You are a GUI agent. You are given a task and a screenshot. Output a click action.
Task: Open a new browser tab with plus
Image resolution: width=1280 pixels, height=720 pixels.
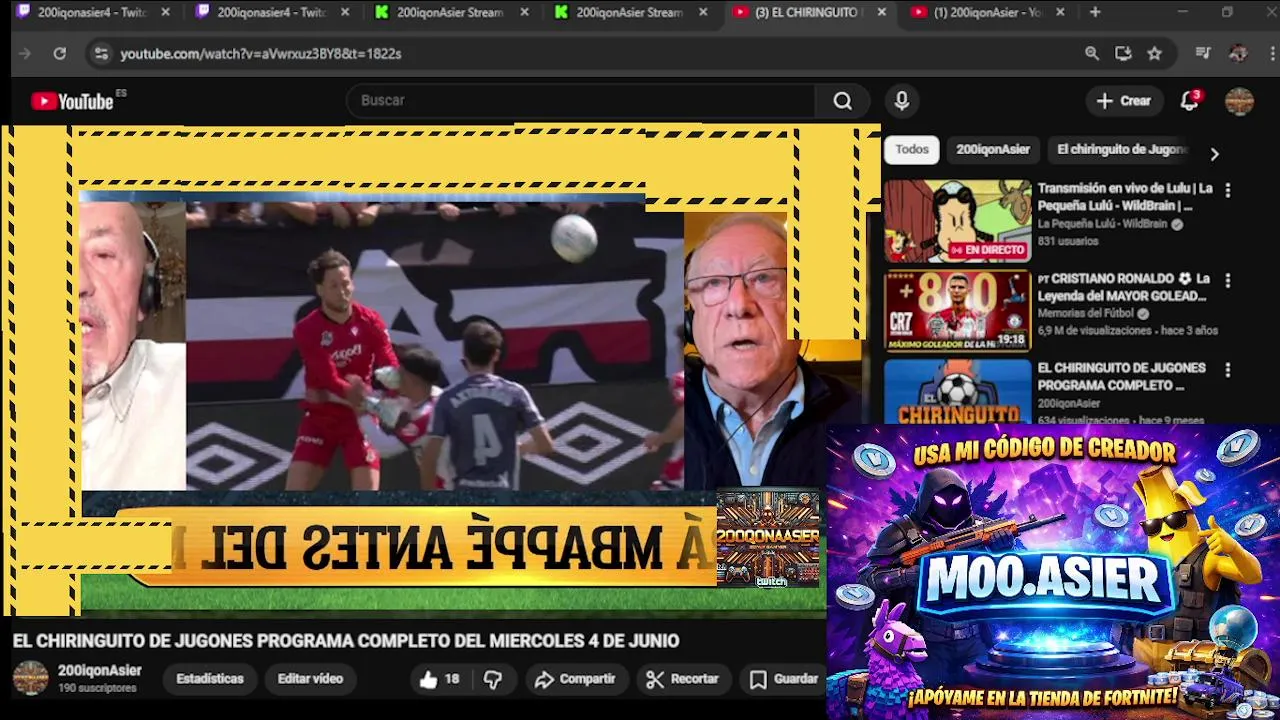tap(1095, 12)
